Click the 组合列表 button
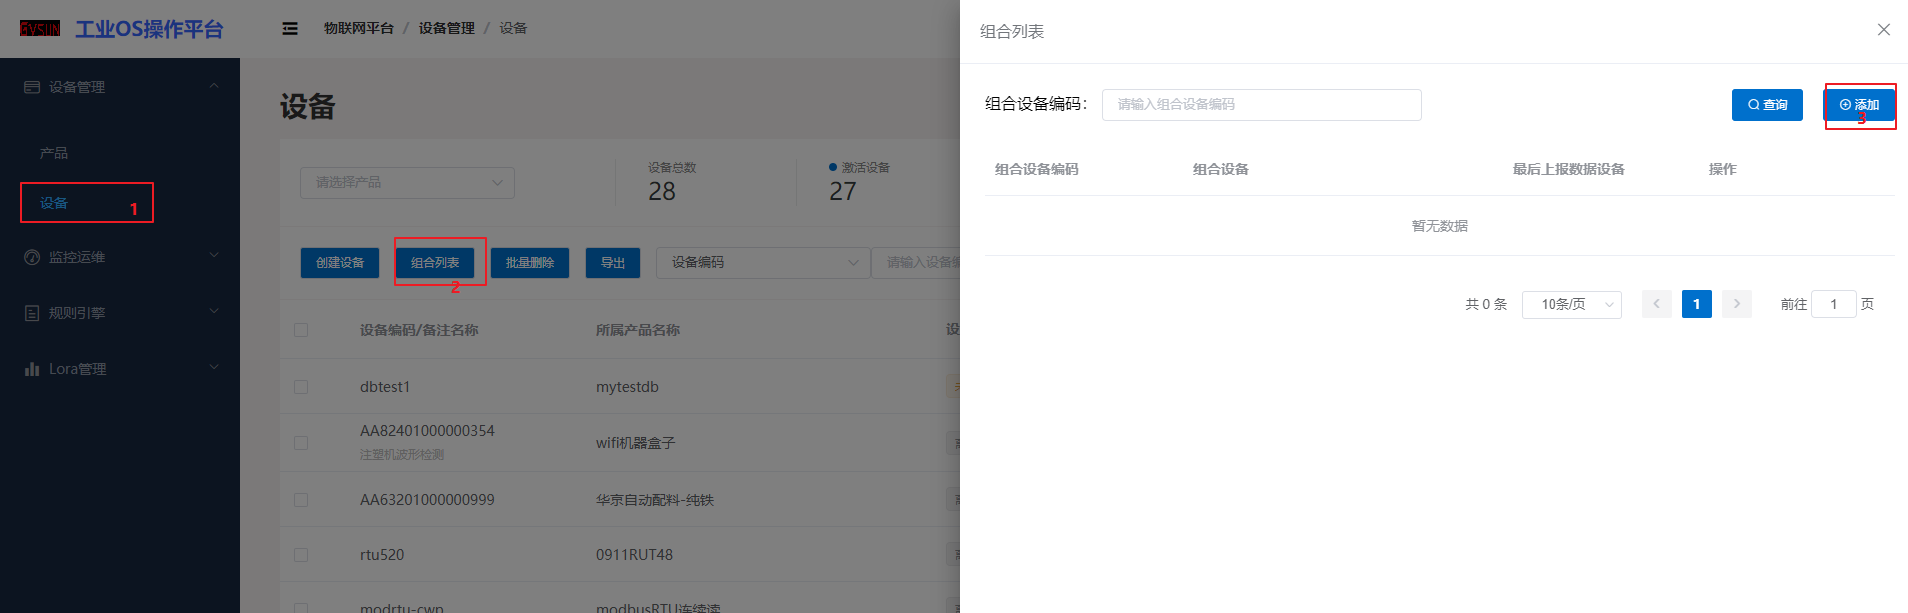The height and width of the screenshot is (613, 1908). point(435,263)
